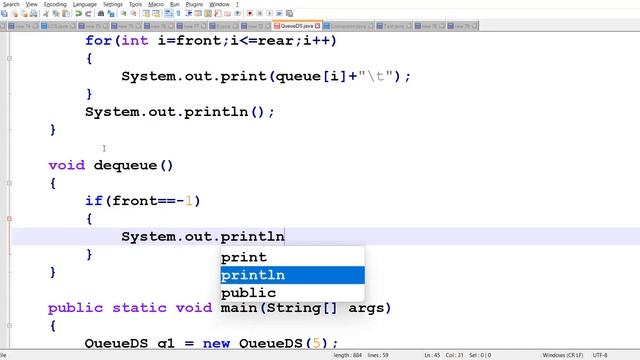Screen dimensions: 640x360
Task: Click 'for(int i=front;i<=rear;i++)' line
Action: tap(211, 41)
